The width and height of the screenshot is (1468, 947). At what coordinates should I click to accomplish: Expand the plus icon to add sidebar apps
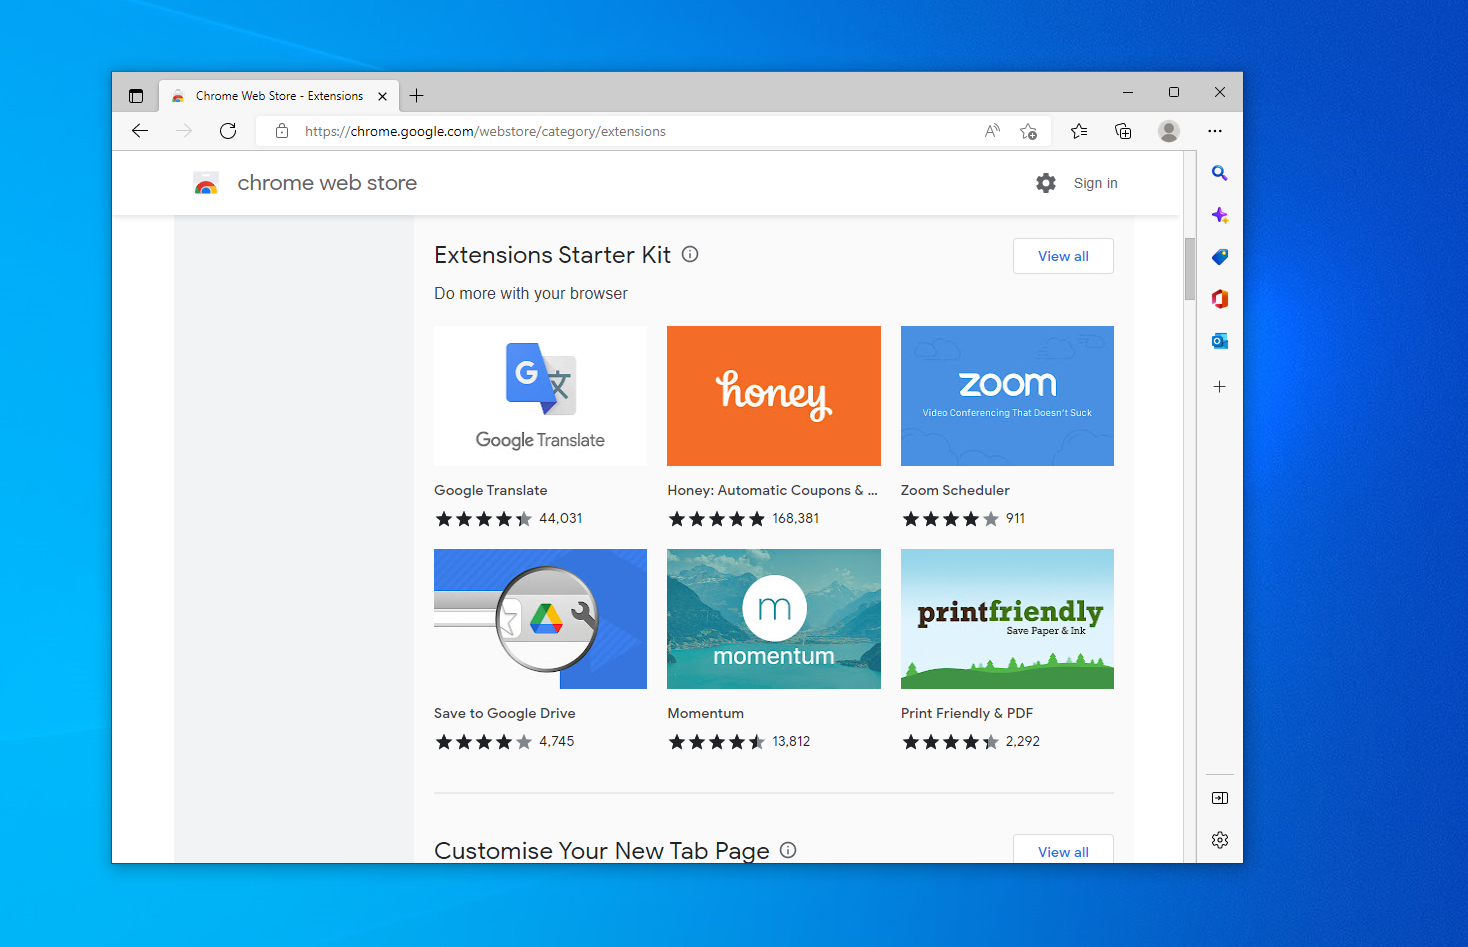click(x=1219, y=386)
